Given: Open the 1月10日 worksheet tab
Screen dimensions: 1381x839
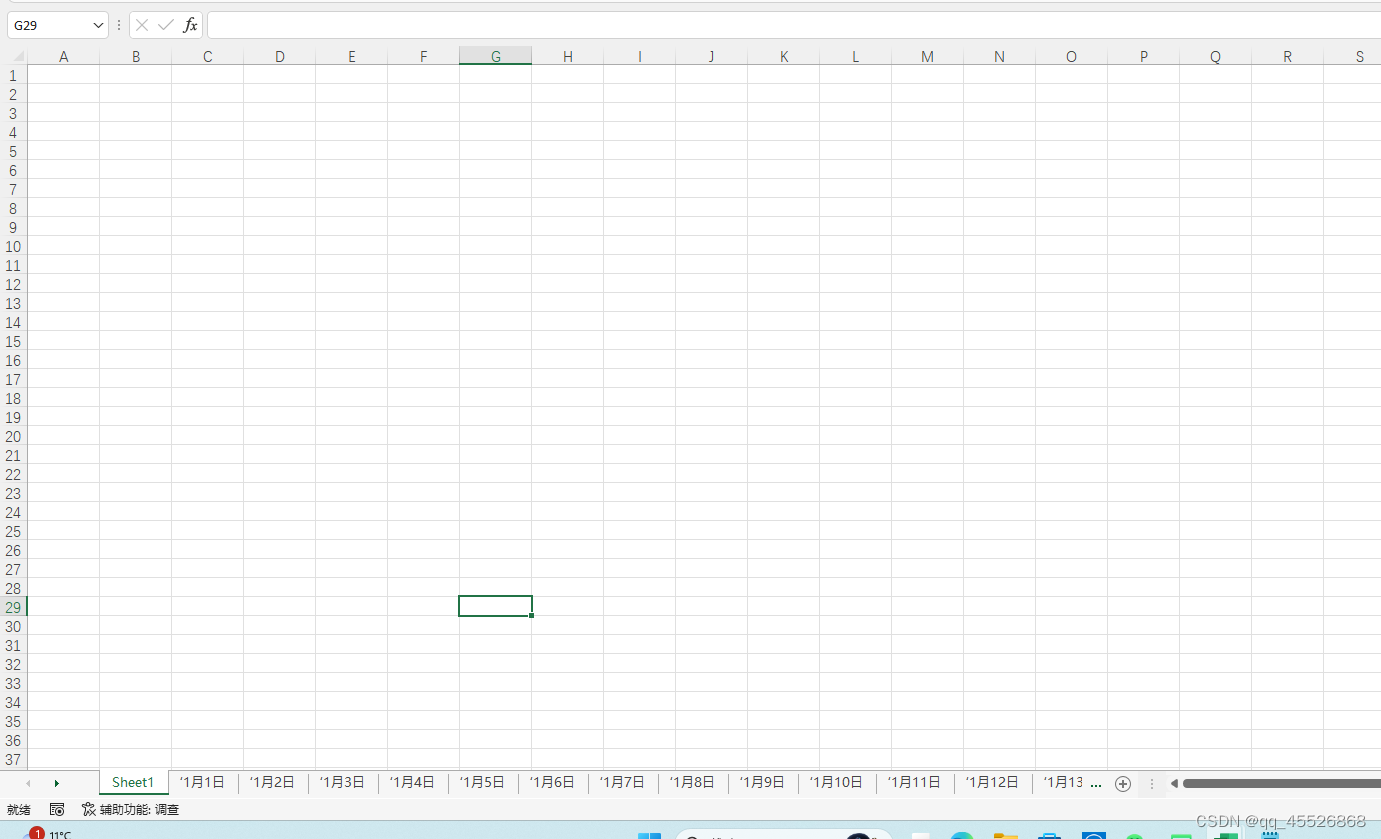Looking at the screenshot, I should [836, 782].
